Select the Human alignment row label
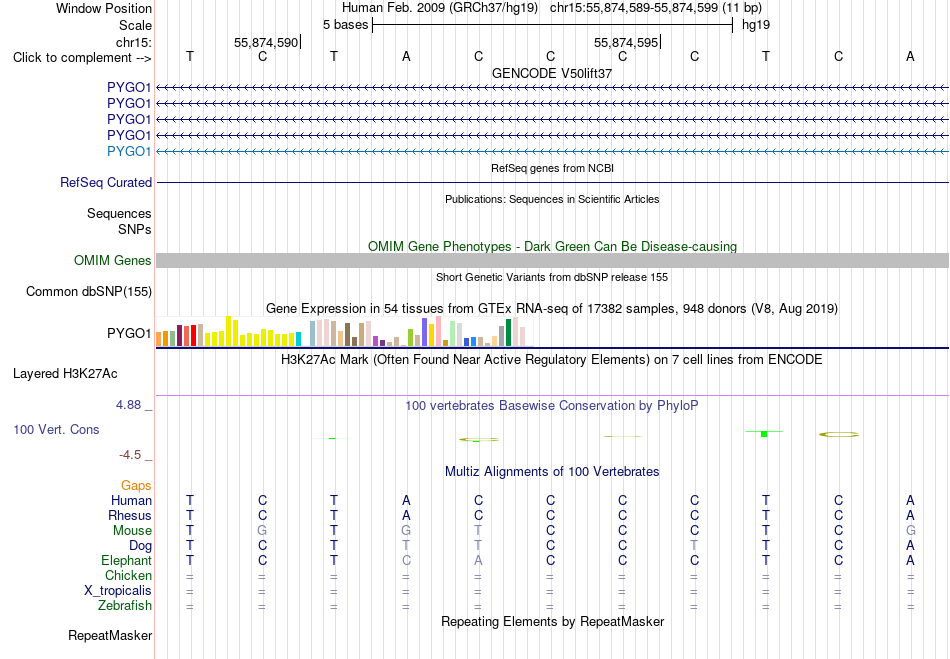The height and width of the screenshot is (659, 950). (x=131, y=500)
